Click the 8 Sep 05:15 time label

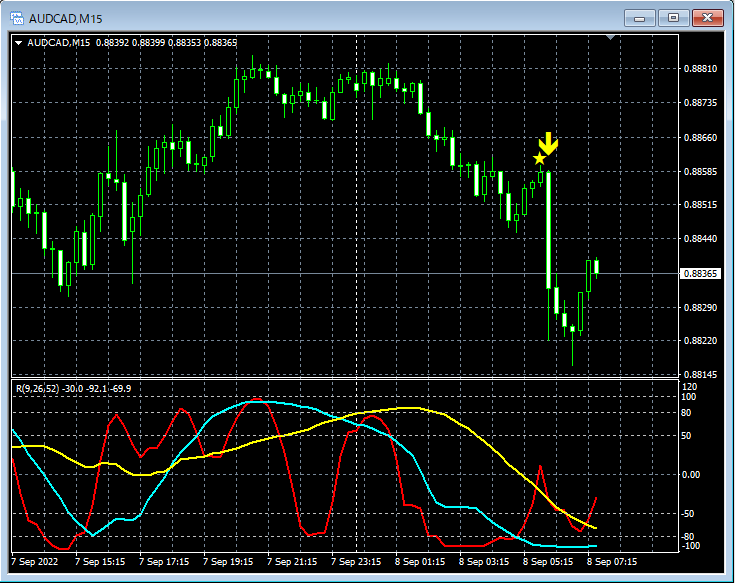(548, 561)
